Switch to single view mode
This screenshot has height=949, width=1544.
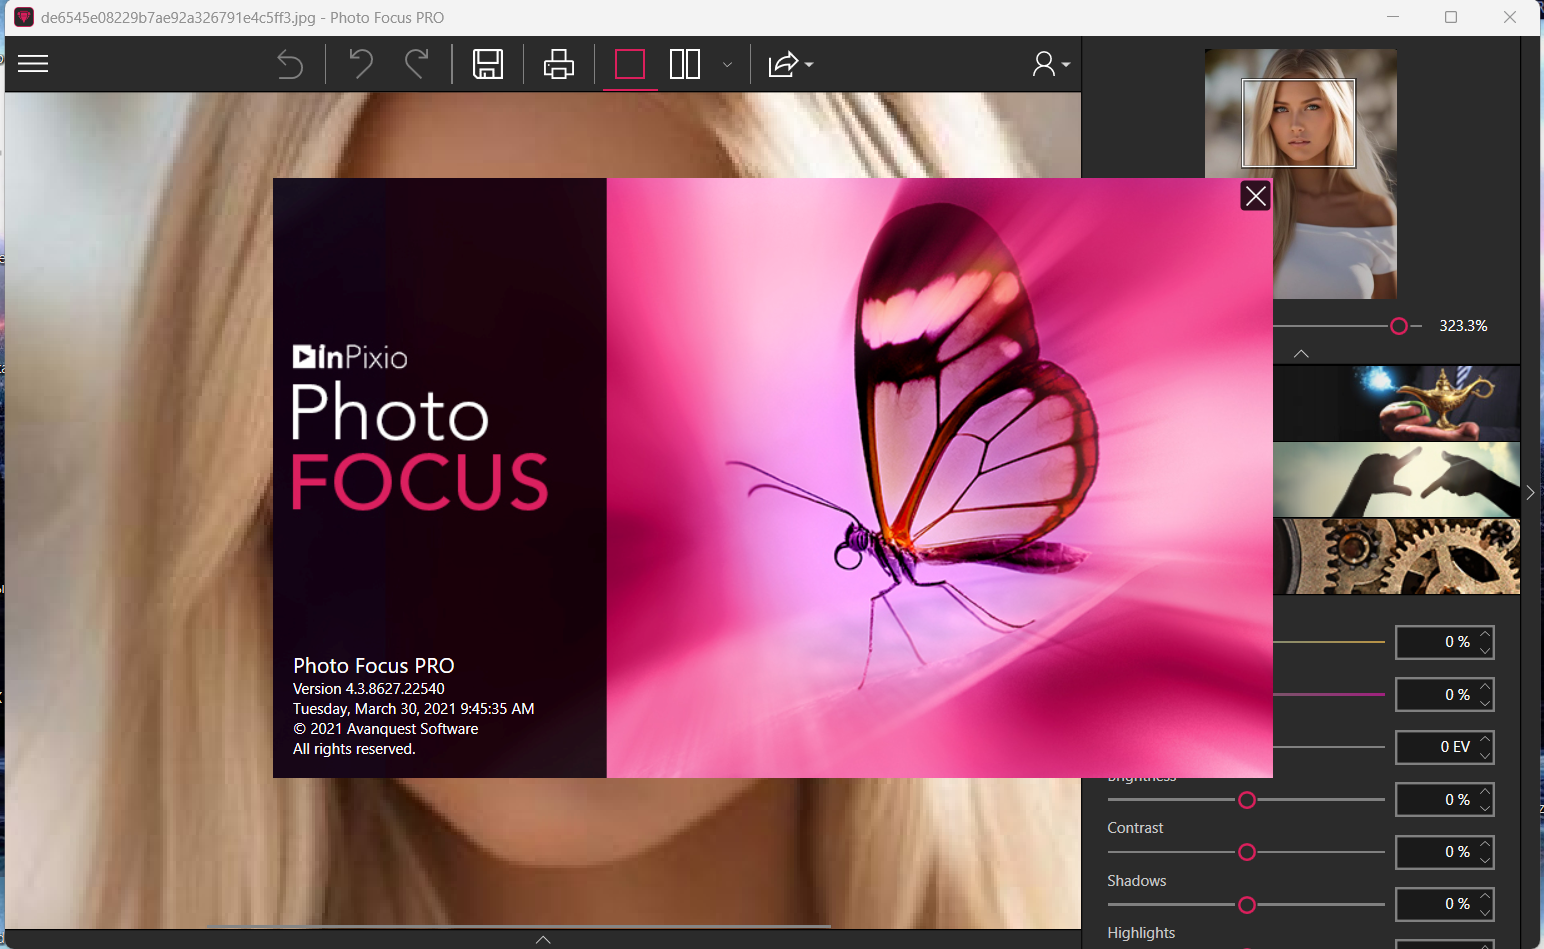(x=630, y=65)
